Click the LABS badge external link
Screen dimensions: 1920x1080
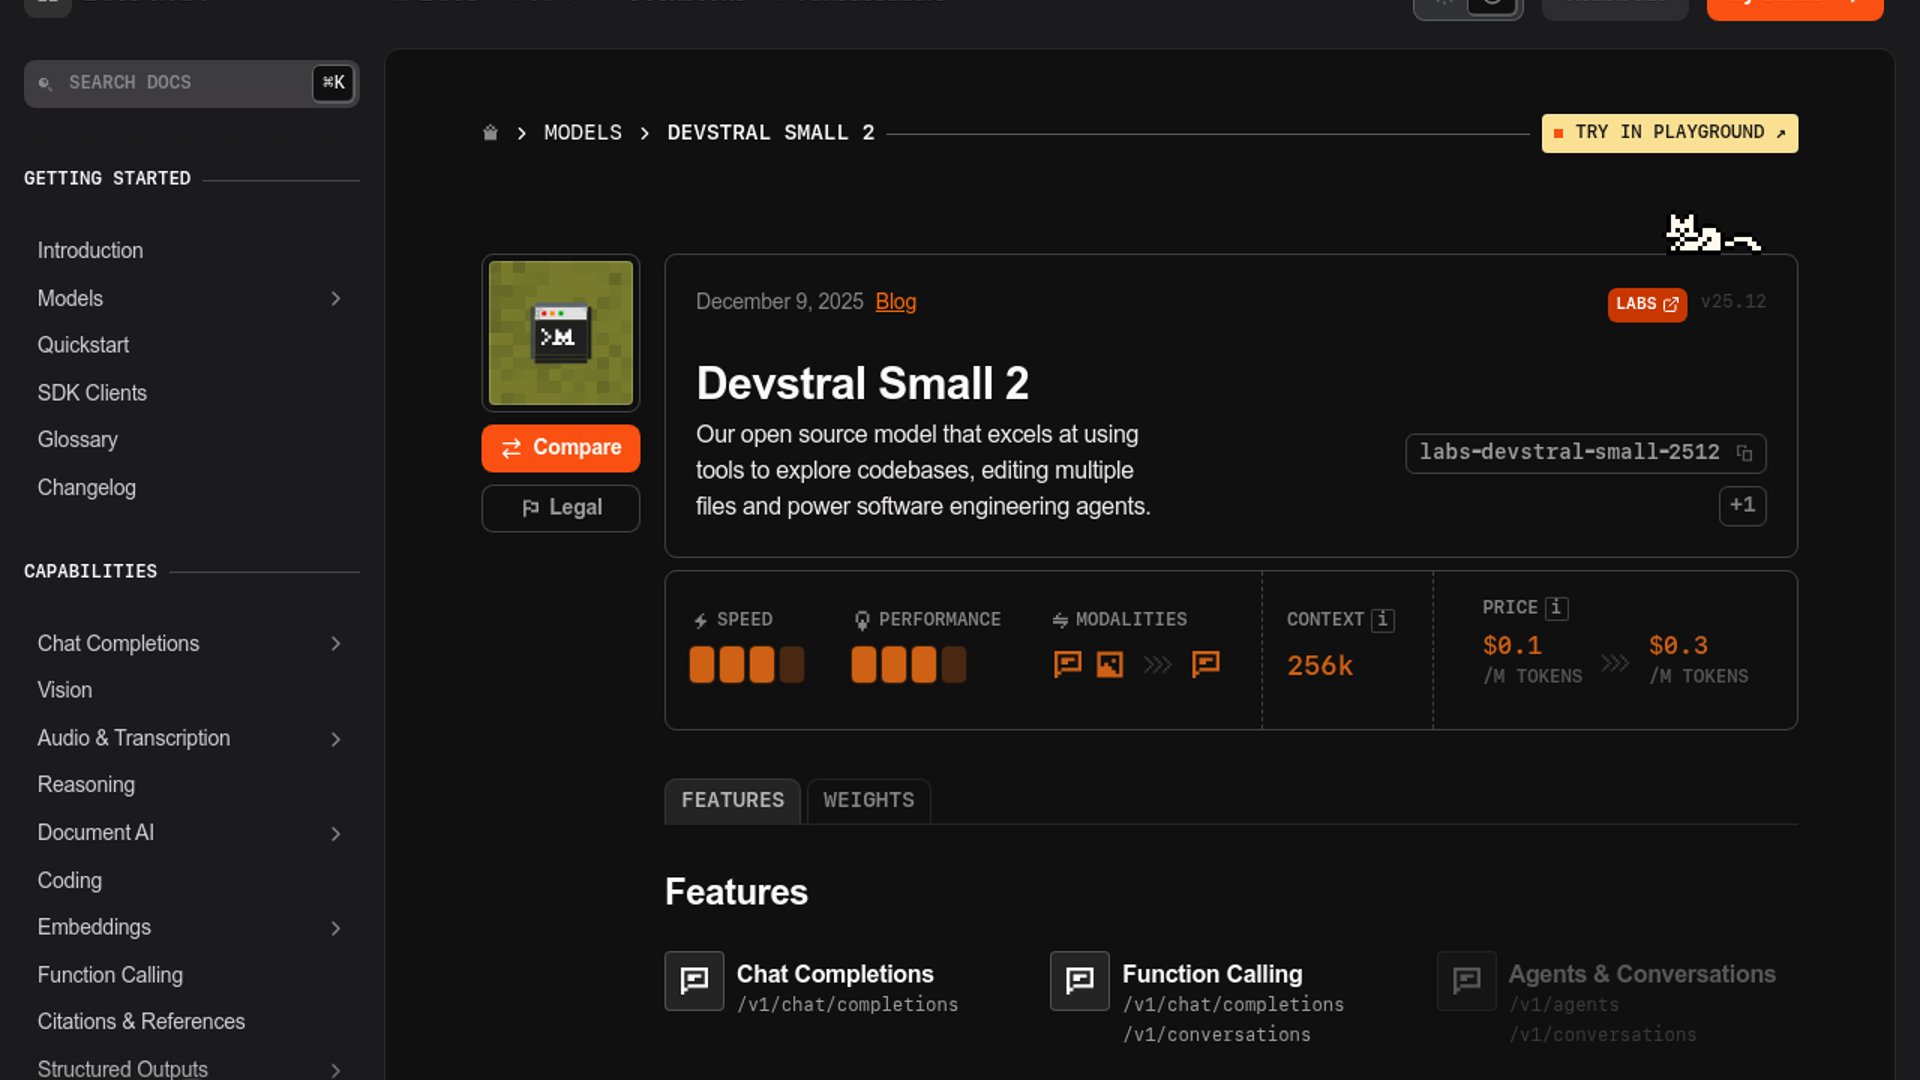[x=1646, y=304]
